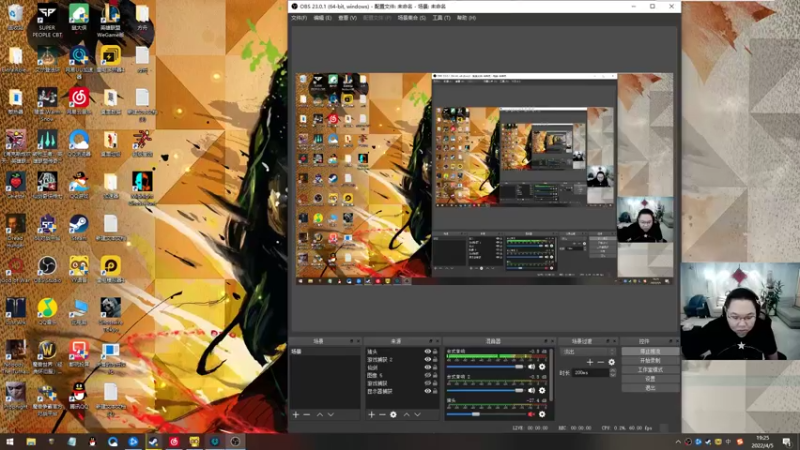Click the 退出 exit button in OBS
The width and height of the screenshot is (800, 450).
[650, 388]
